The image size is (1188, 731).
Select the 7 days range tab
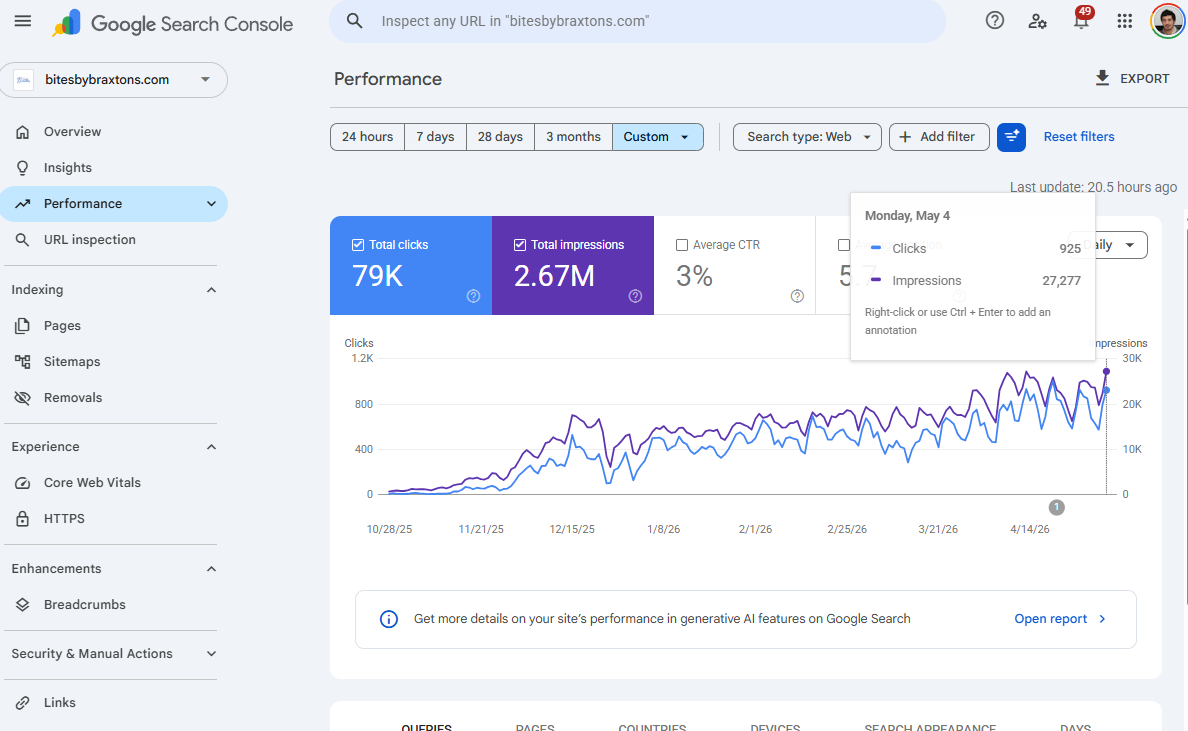(436, 137)
